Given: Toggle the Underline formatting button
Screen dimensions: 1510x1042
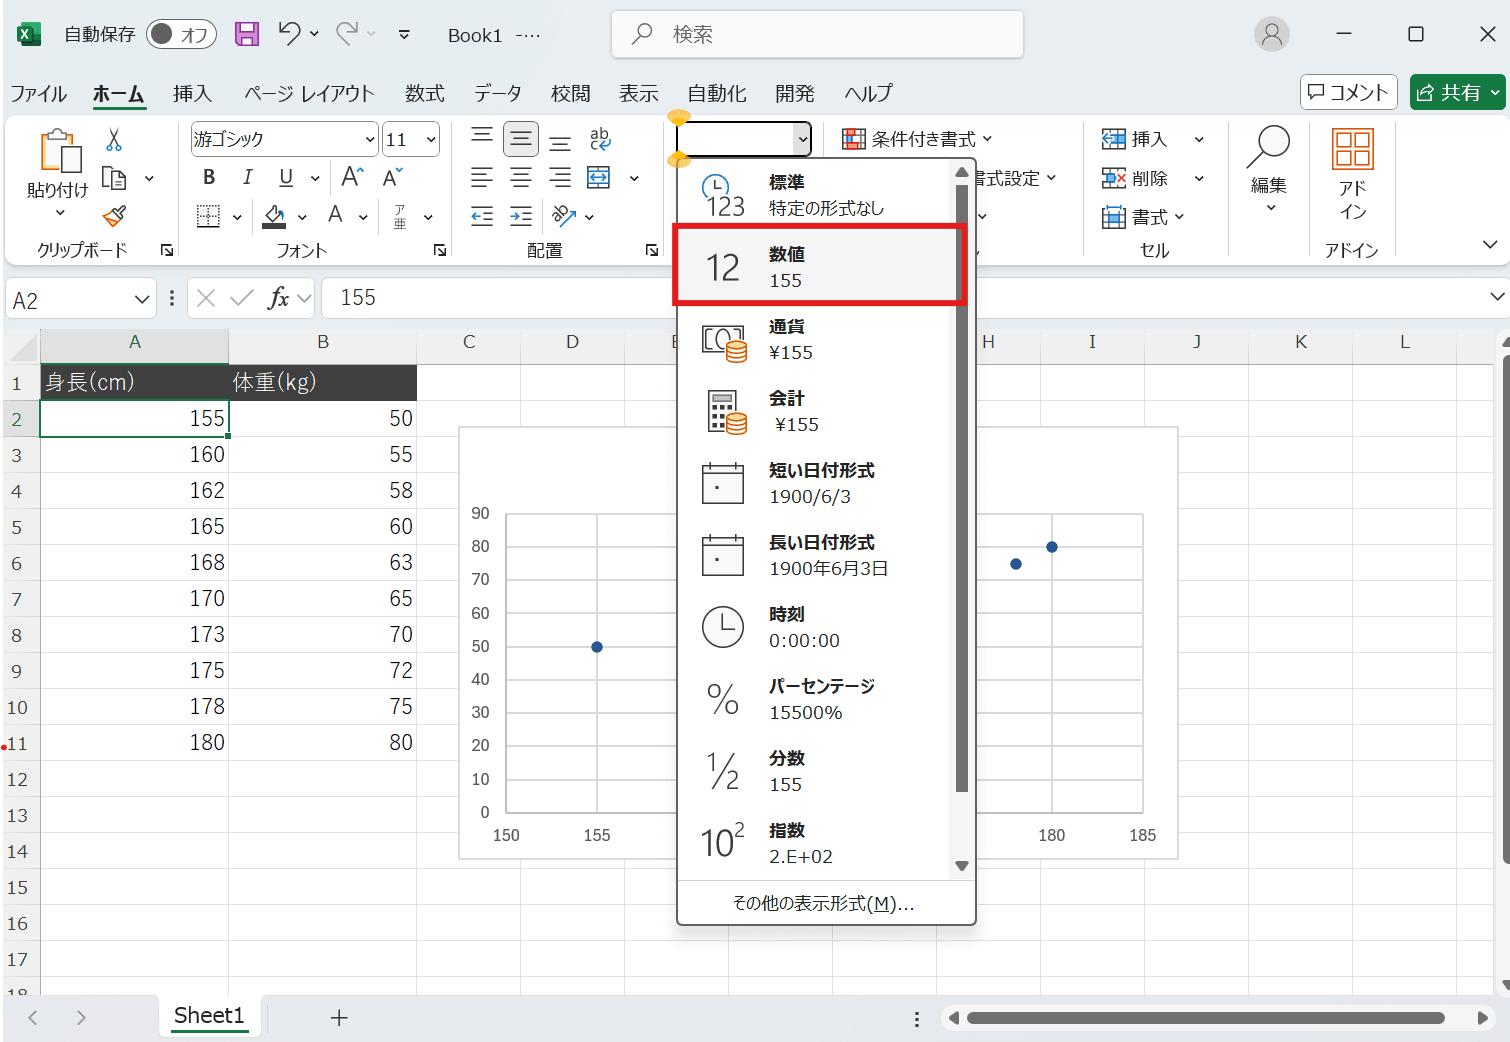Looking at the screenshot, I should 286,178.
